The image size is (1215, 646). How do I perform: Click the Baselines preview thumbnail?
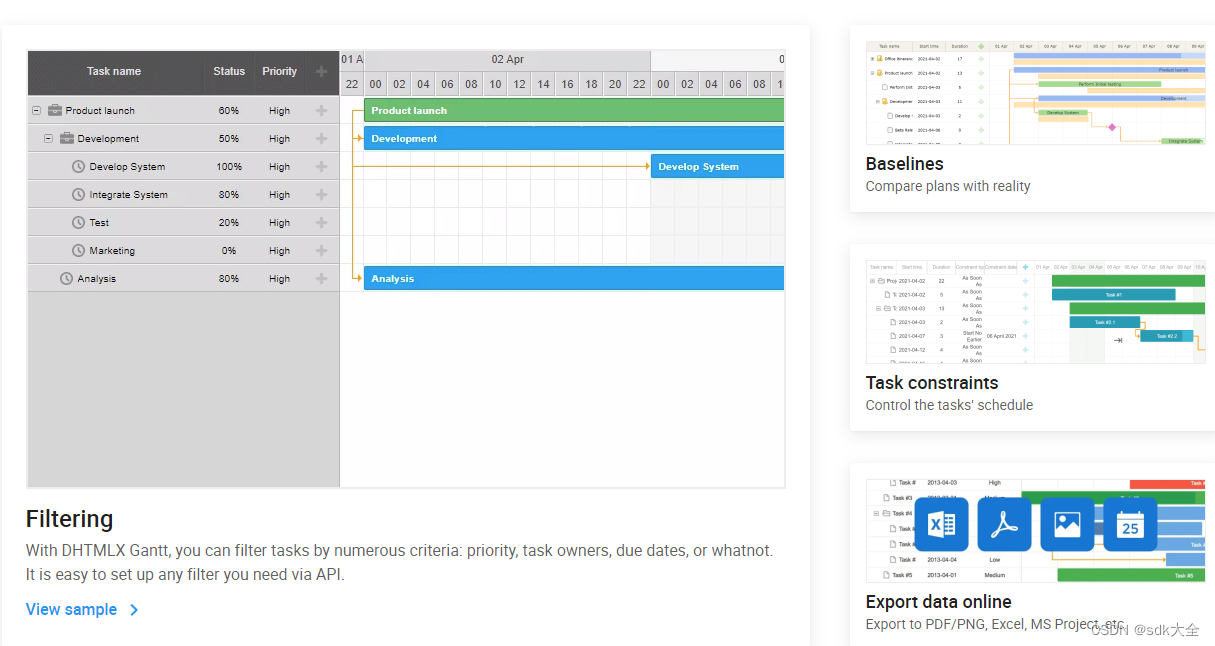pyautogui.click(x=1035, y=90)
